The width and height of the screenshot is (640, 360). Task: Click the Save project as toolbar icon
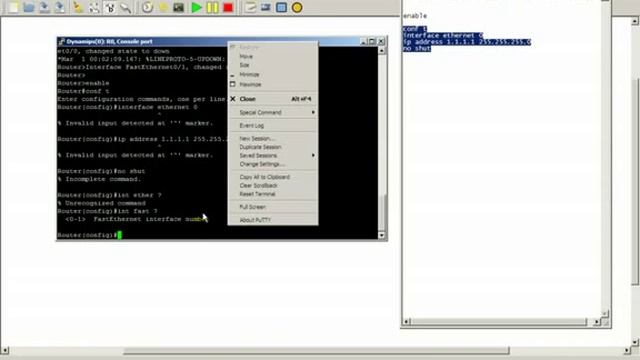(60, 7)
